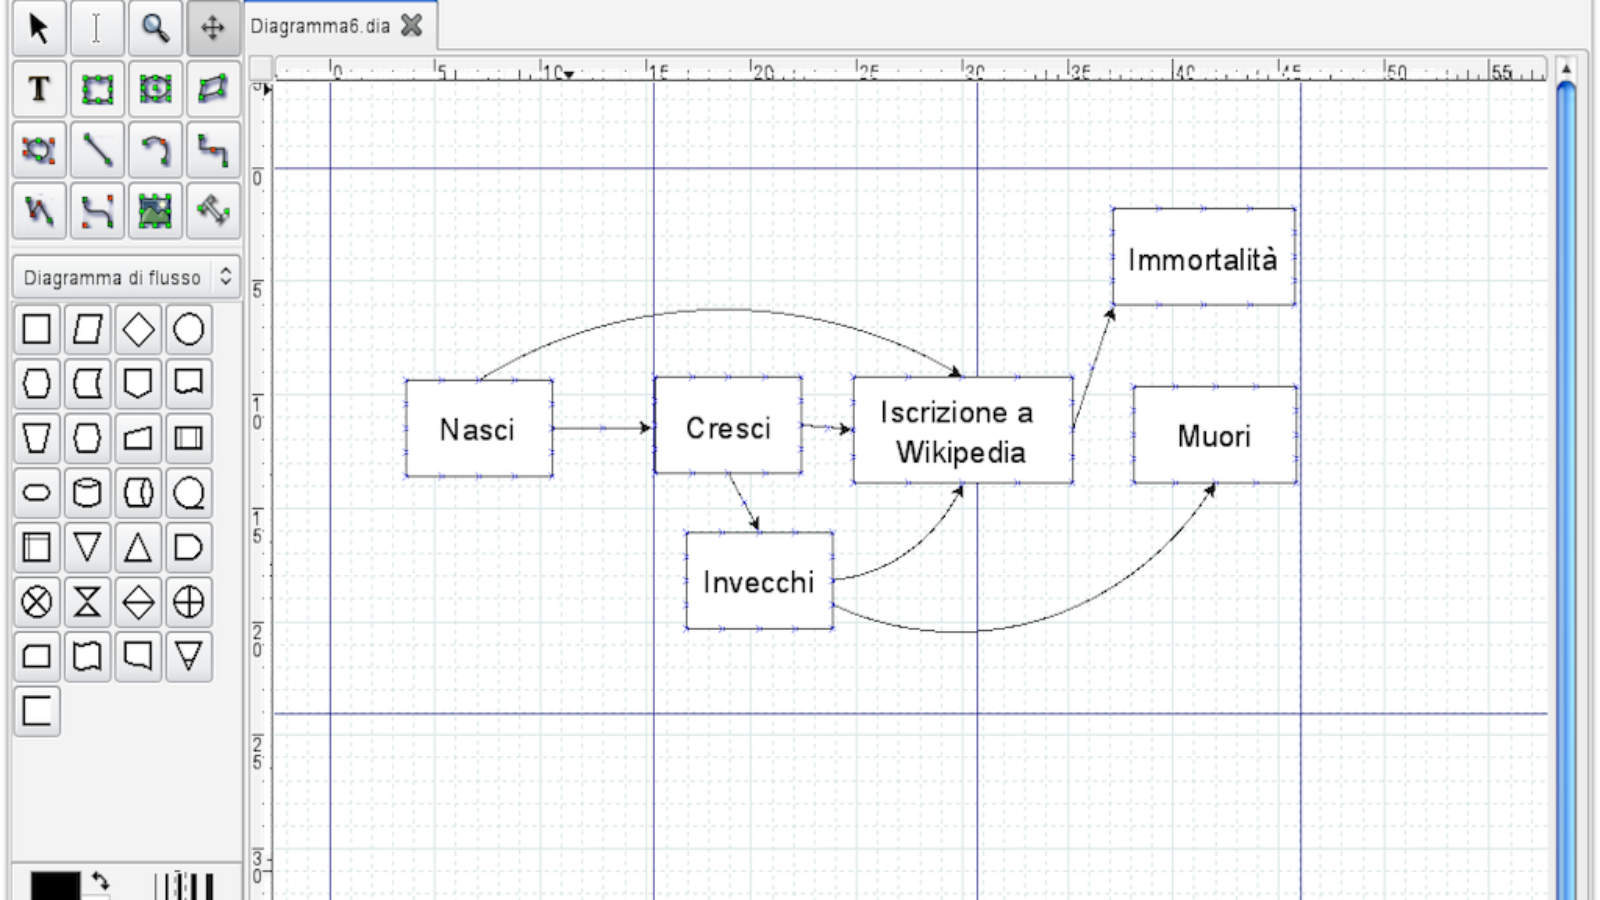This screenshot has height=900, width=1600.
Task: Pick the split diamond sort shape
Action: [x=138, y=602]
